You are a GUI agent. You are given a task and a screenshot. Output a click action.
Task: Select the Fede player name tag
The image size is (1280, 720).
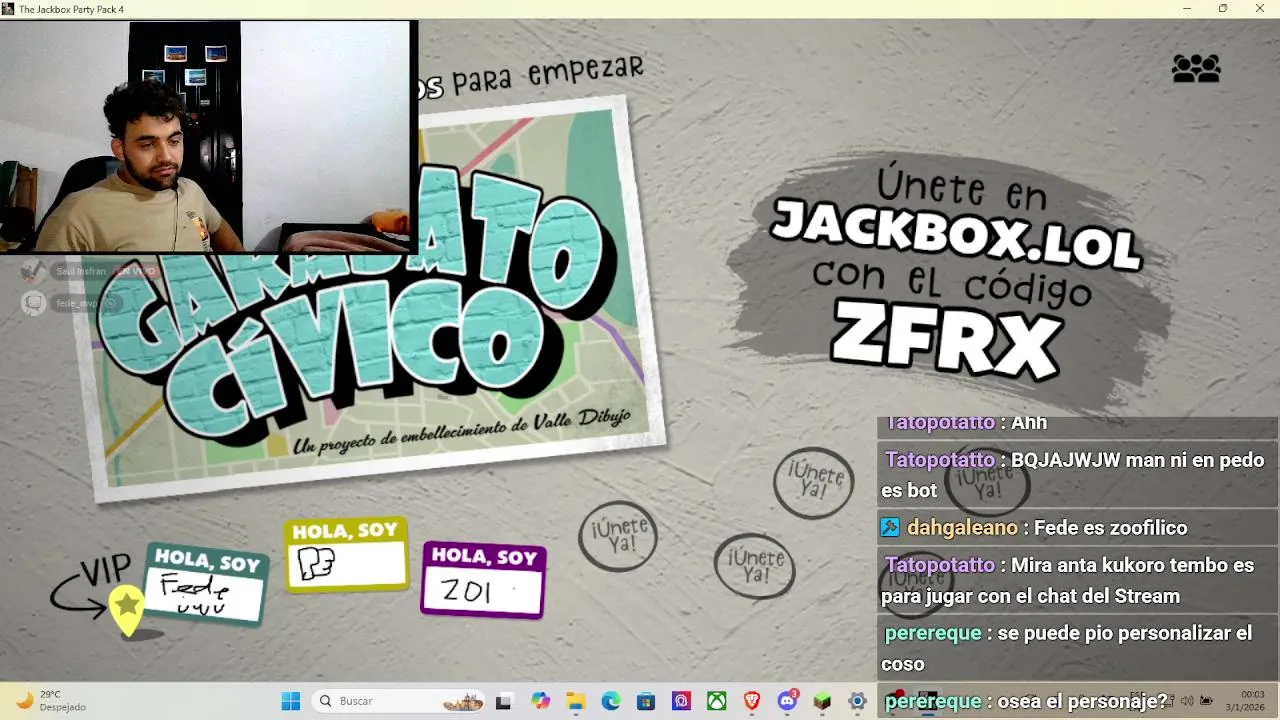[x=206, y=585]
